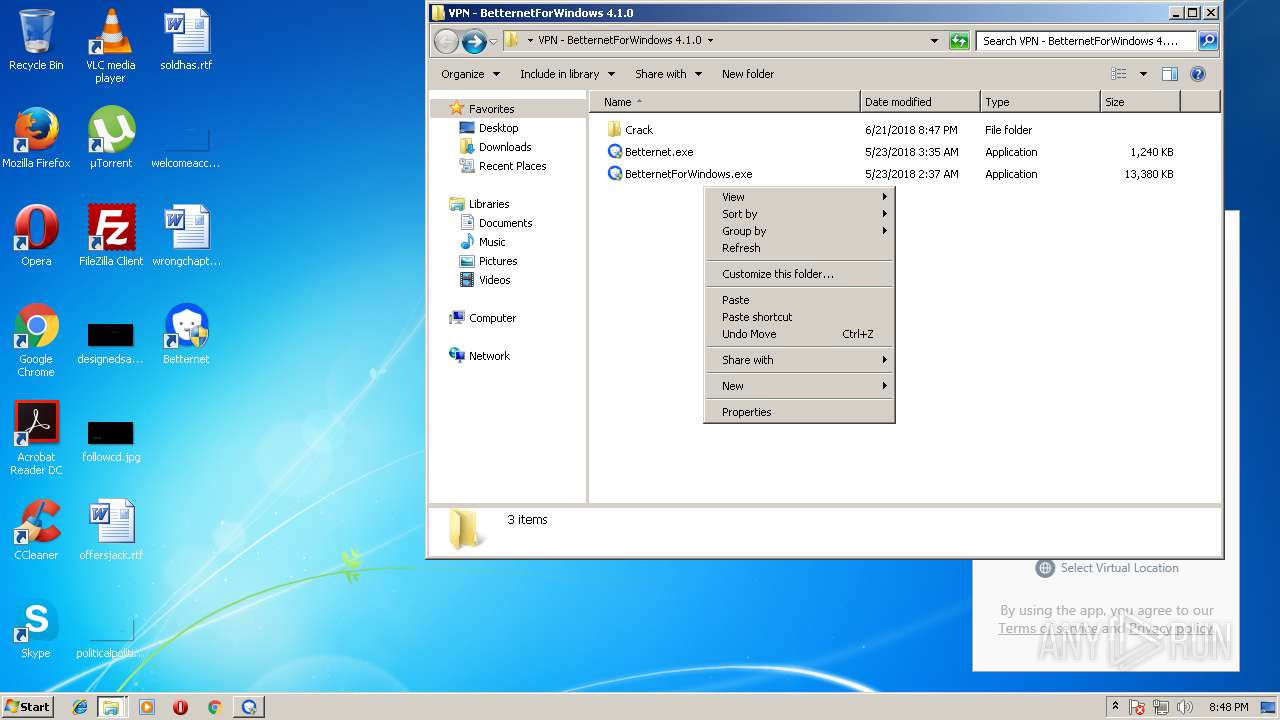
Task: Open the Recycle Bin desktop icon
Action: click(36, 40)
